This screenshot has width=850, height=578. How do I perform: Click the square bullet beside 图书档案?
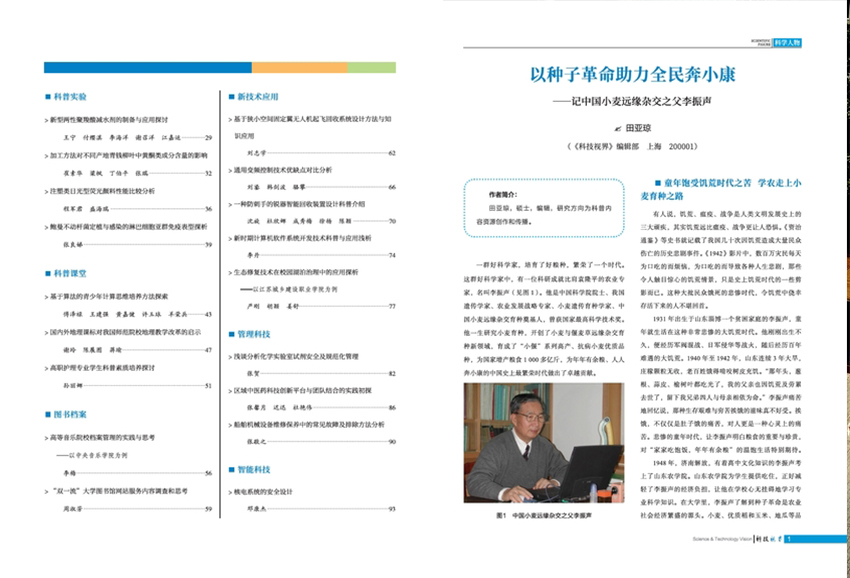48,412
